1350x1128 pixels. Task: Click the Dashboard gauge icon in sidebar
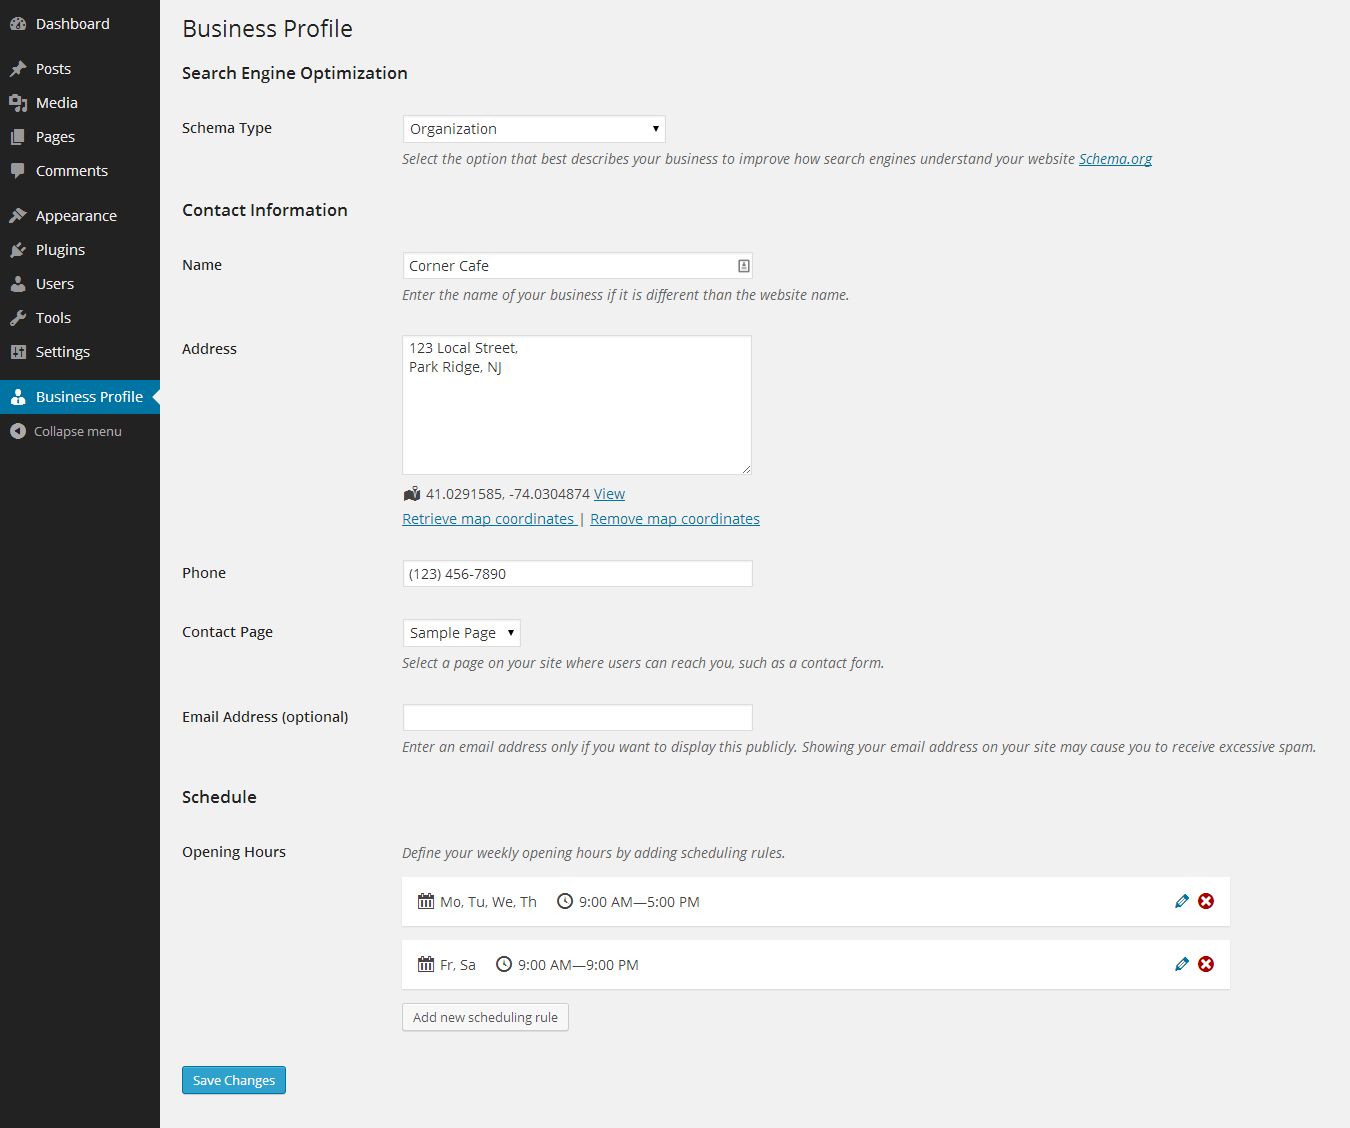coord(18,24)
